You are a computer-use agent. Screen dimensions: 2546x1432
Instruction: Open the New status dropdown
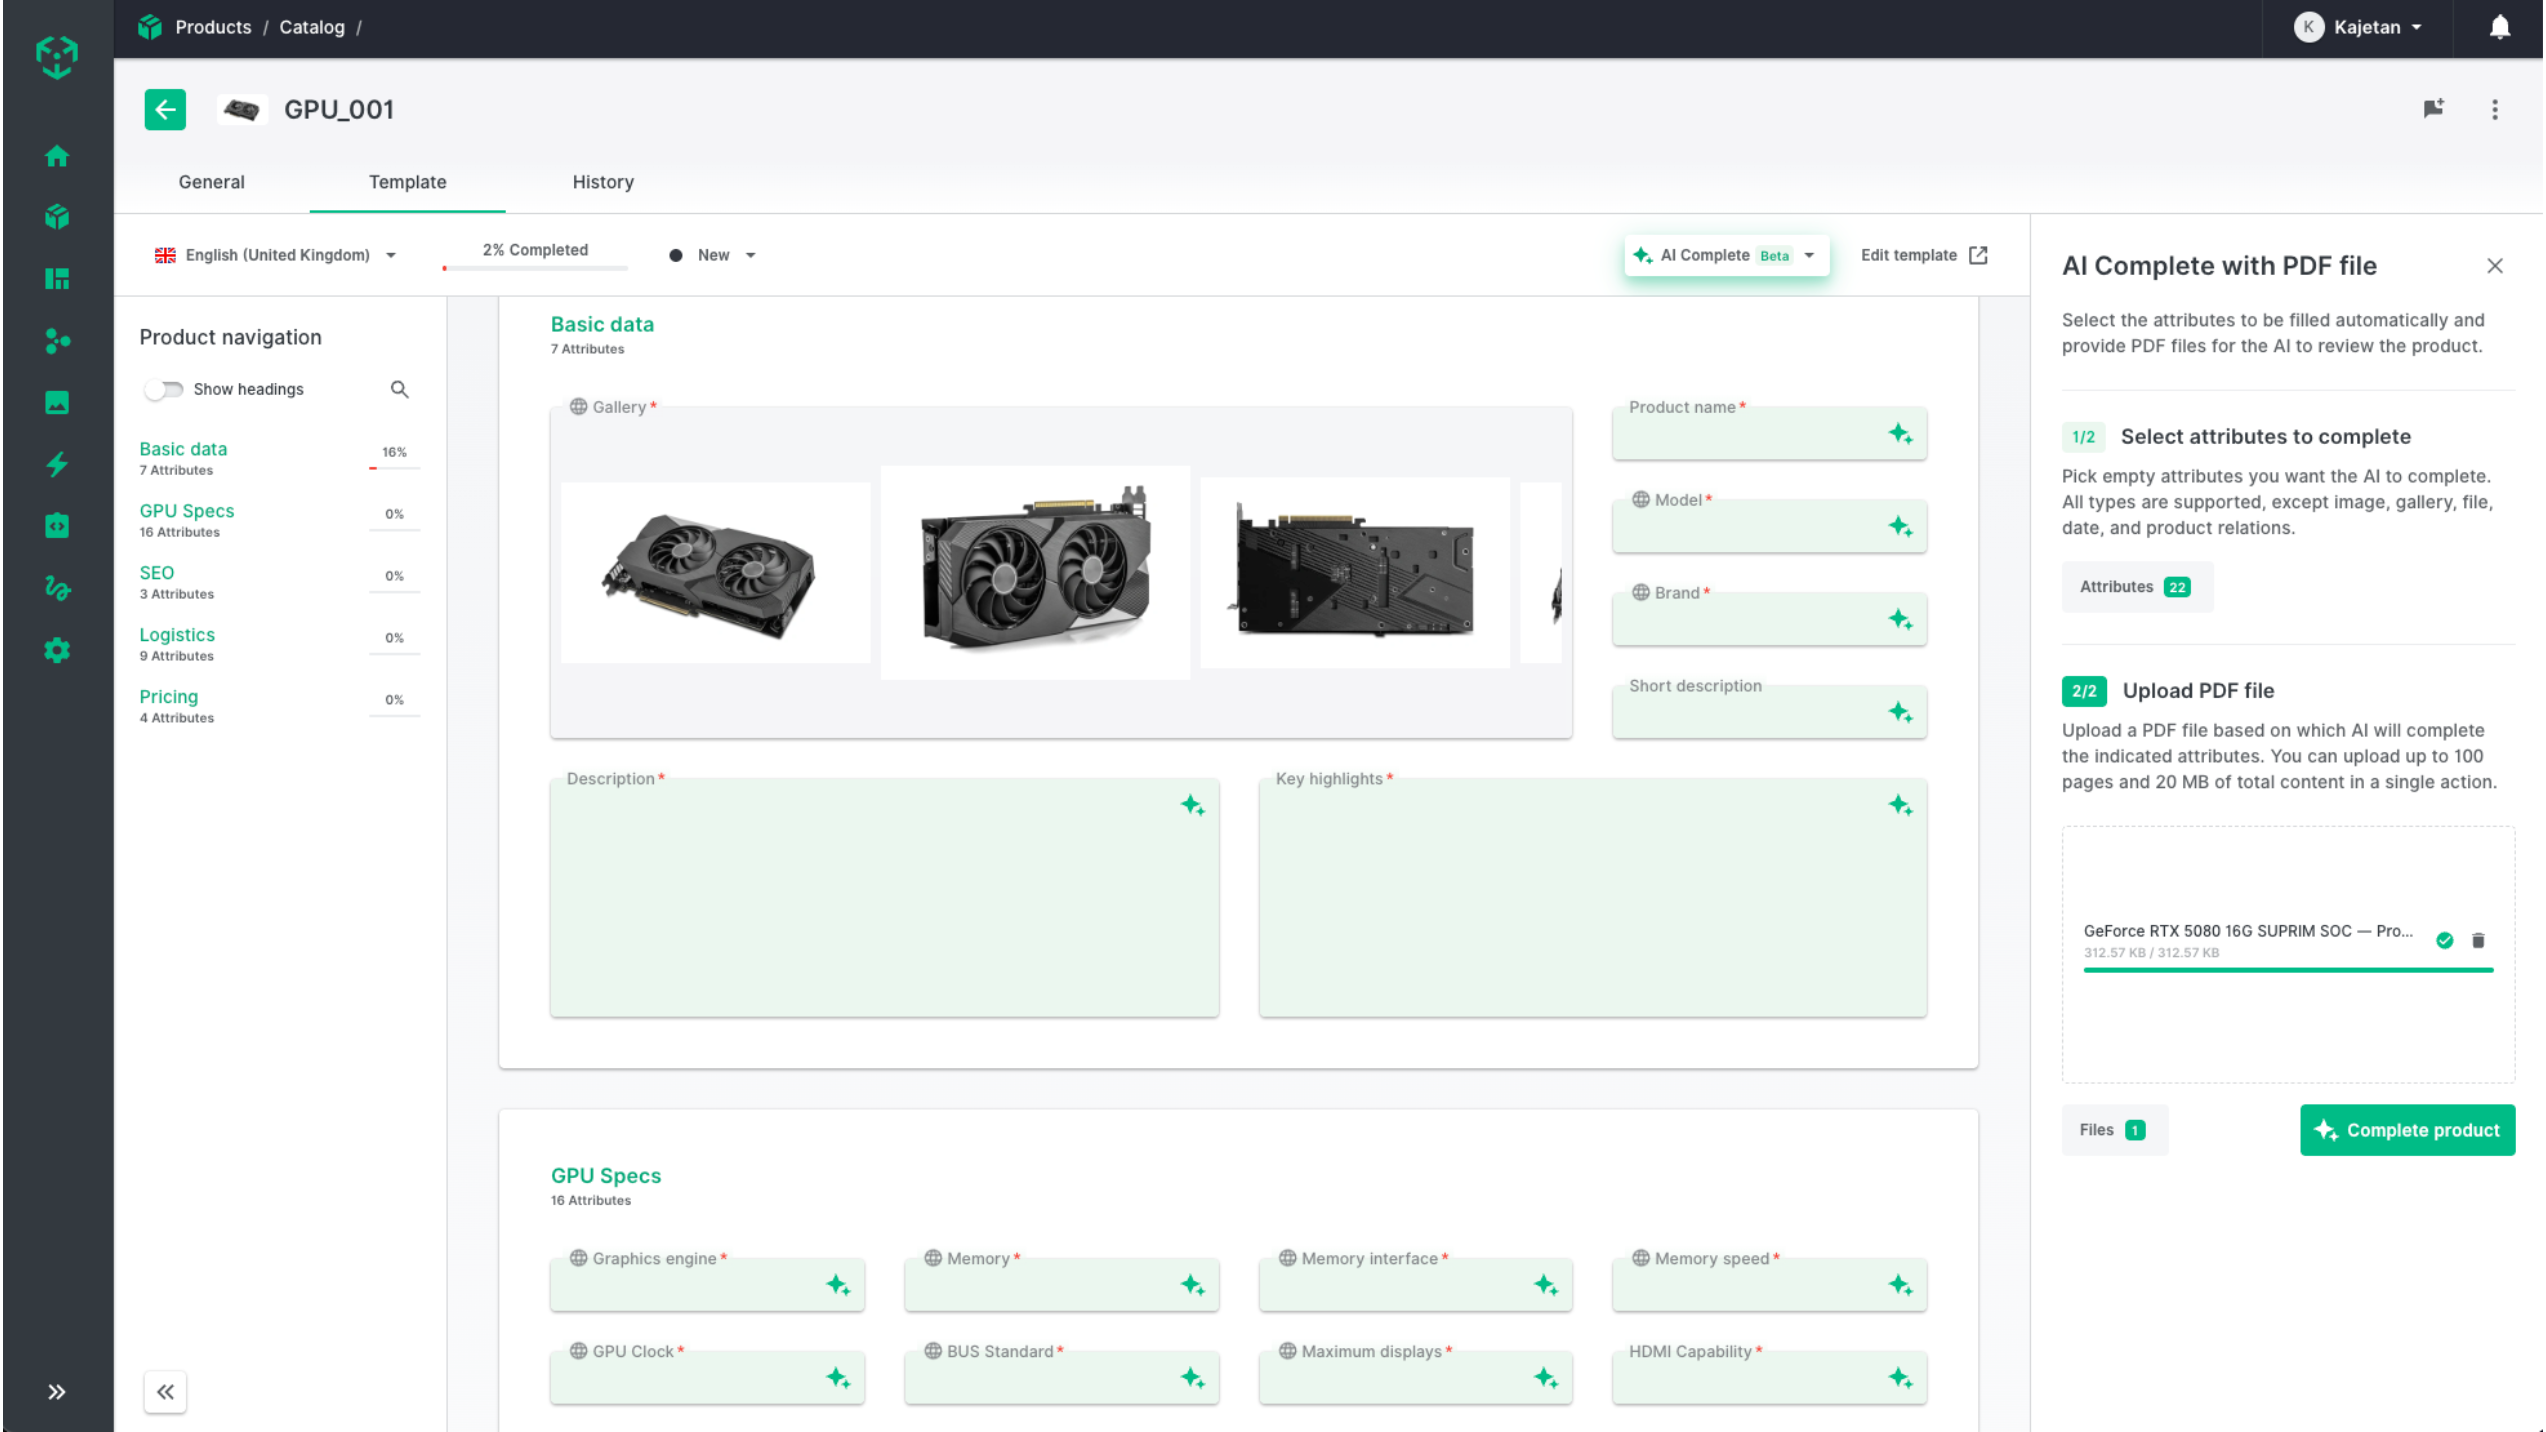(x=713, y=255)
